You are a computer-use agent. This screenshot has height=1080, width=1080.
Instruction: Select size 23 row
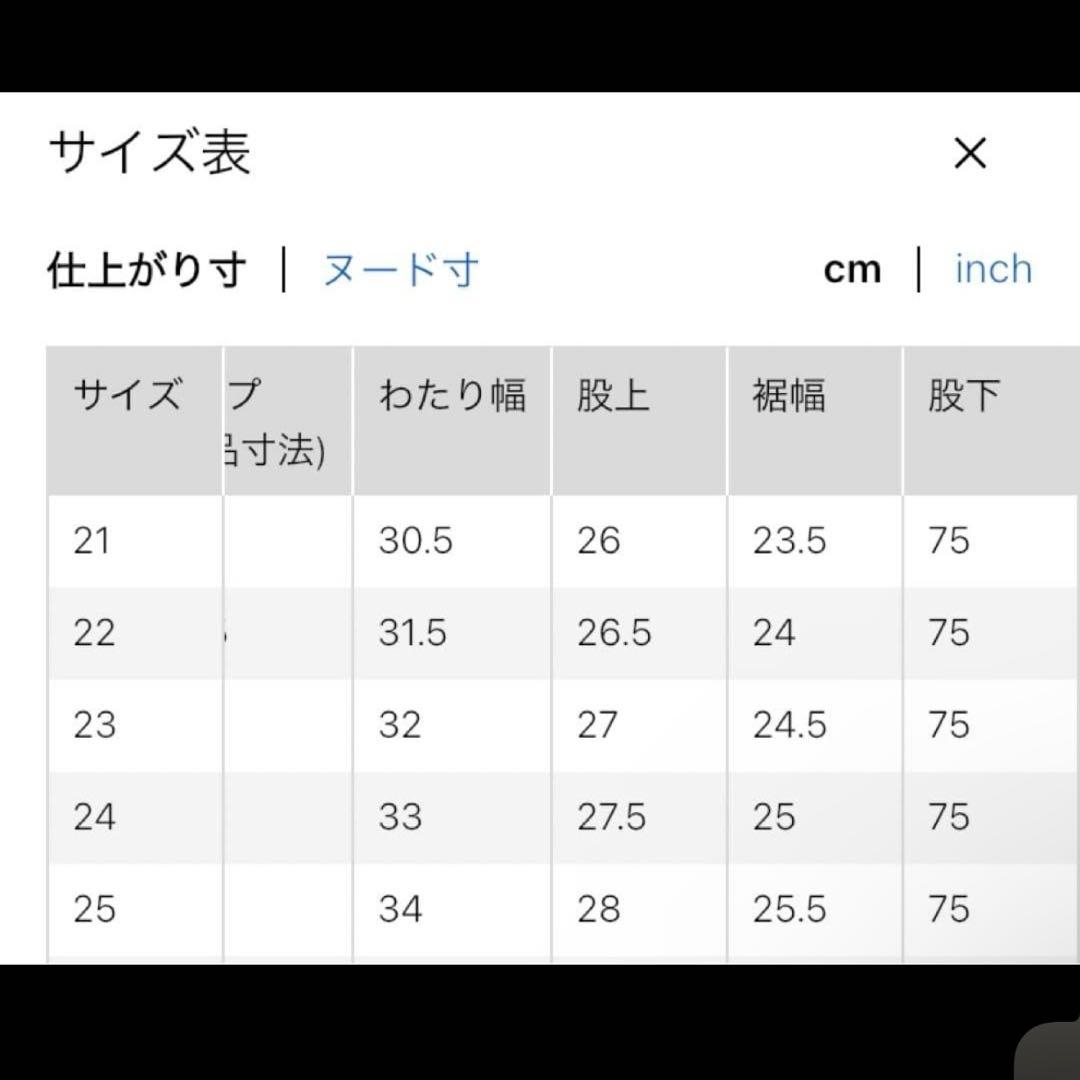pyautogui.click(x=562, y=725)
